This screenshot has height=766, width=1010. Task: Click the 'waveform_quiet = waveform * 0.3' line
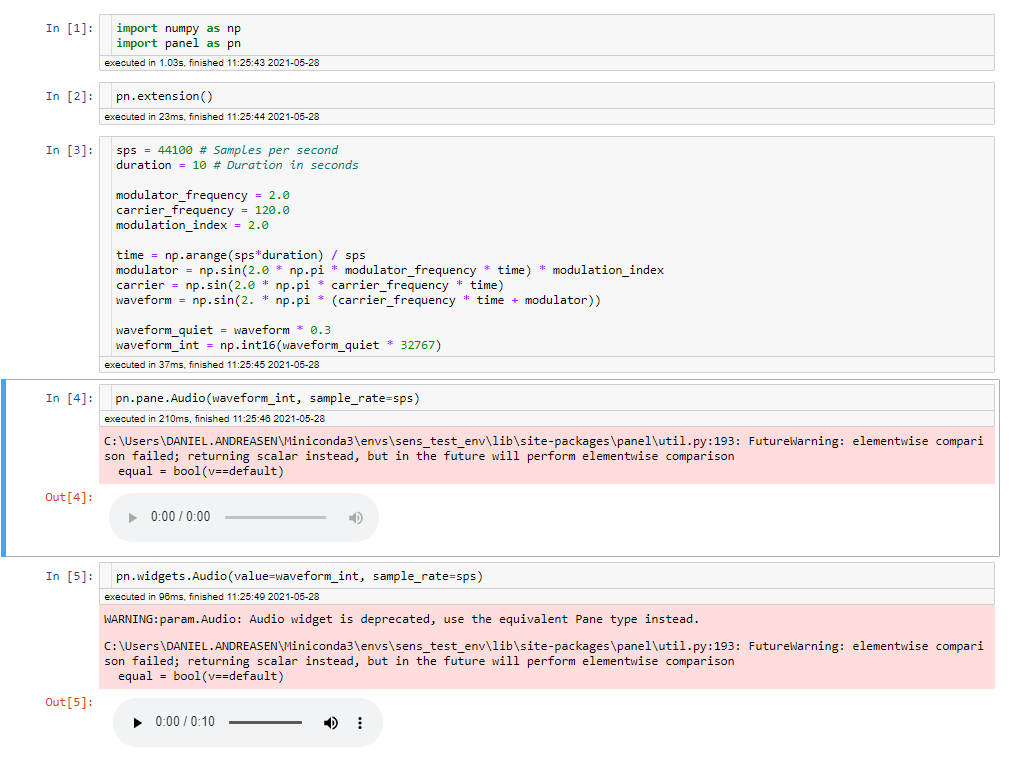point(224,330)
